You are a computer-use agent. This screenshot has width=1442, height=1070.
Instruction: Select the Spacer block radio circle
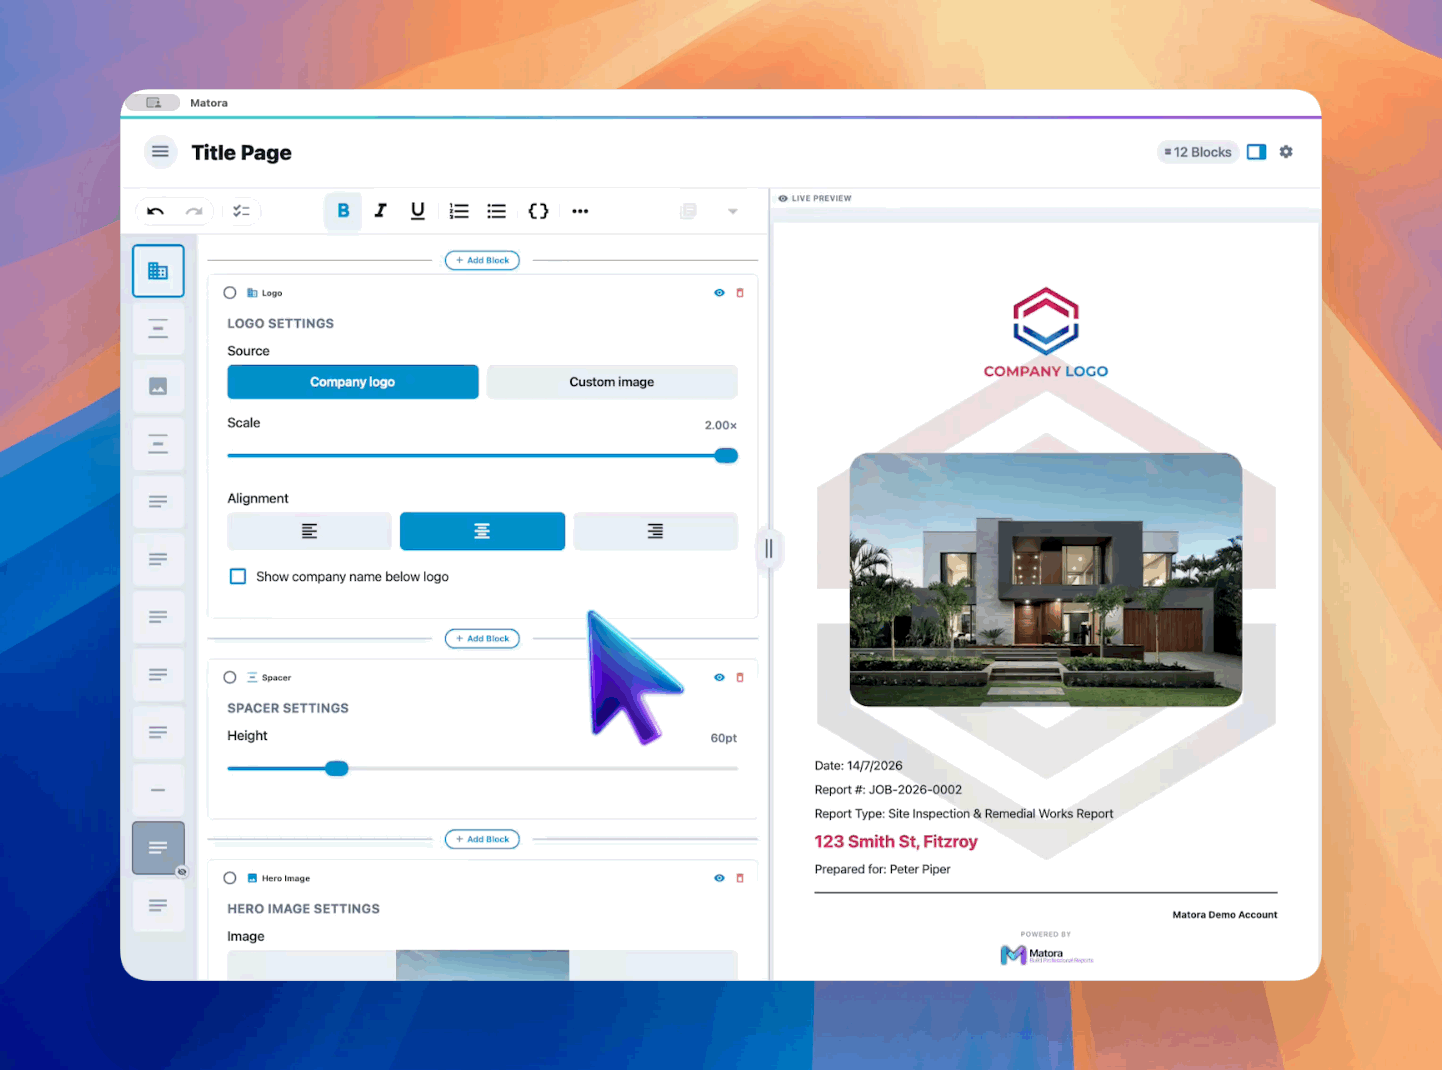click(x=230, y=677)
